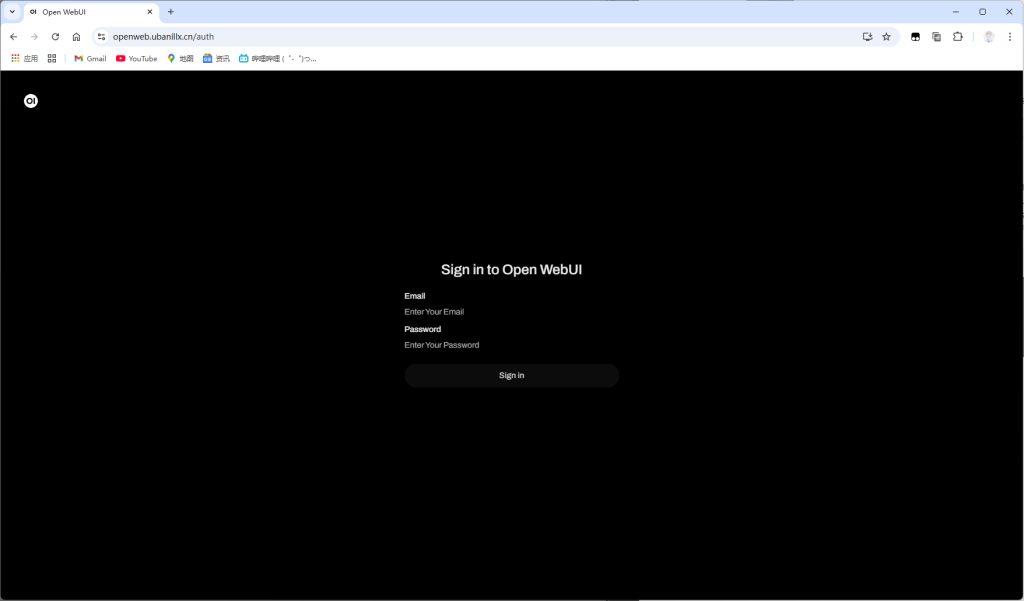View site information icon in address bar
The image size is (1024, 601).
click(x=101, y=37)
